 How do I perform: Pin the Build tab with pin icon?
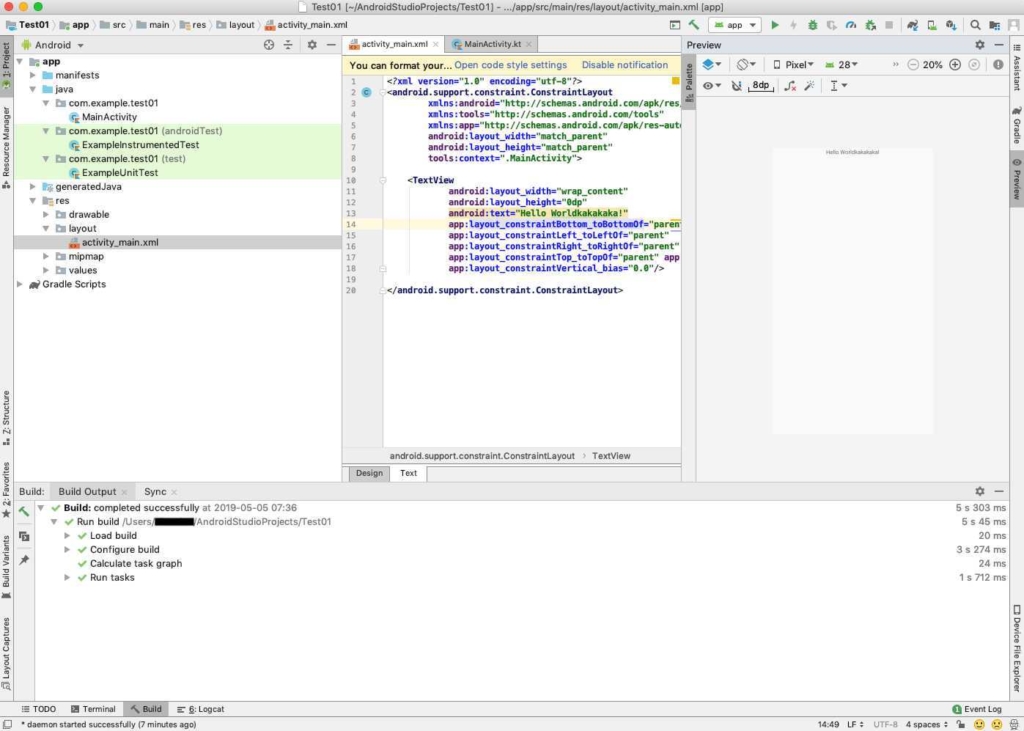pos(24,560)
